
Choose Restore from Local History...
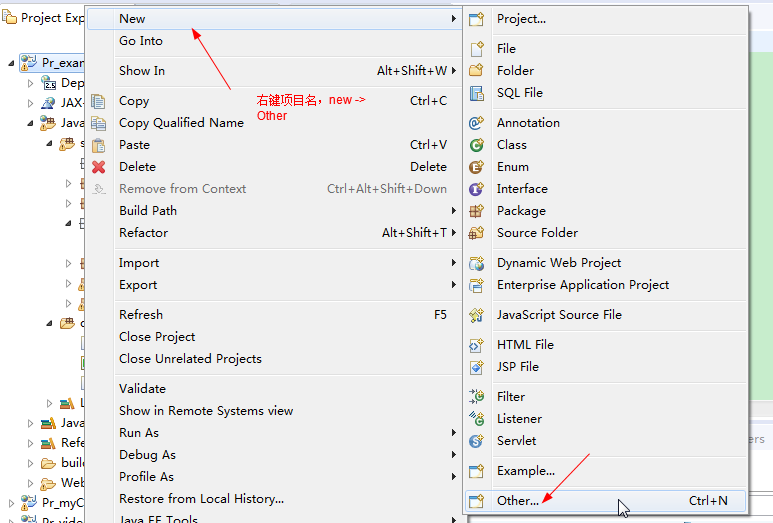coord(274,499)
